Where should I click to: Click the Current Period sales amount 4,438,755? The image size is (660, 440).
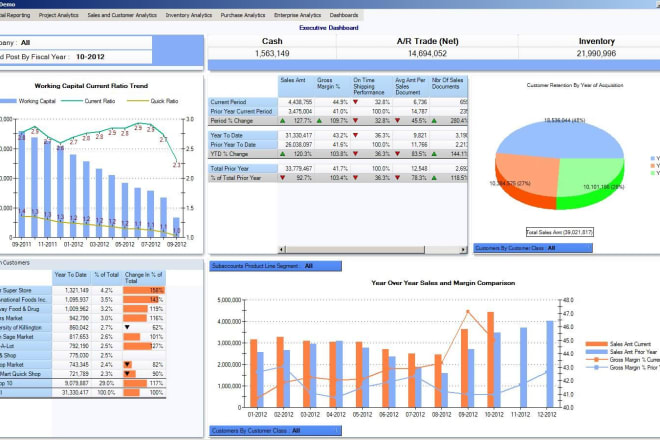click(300, 102)
